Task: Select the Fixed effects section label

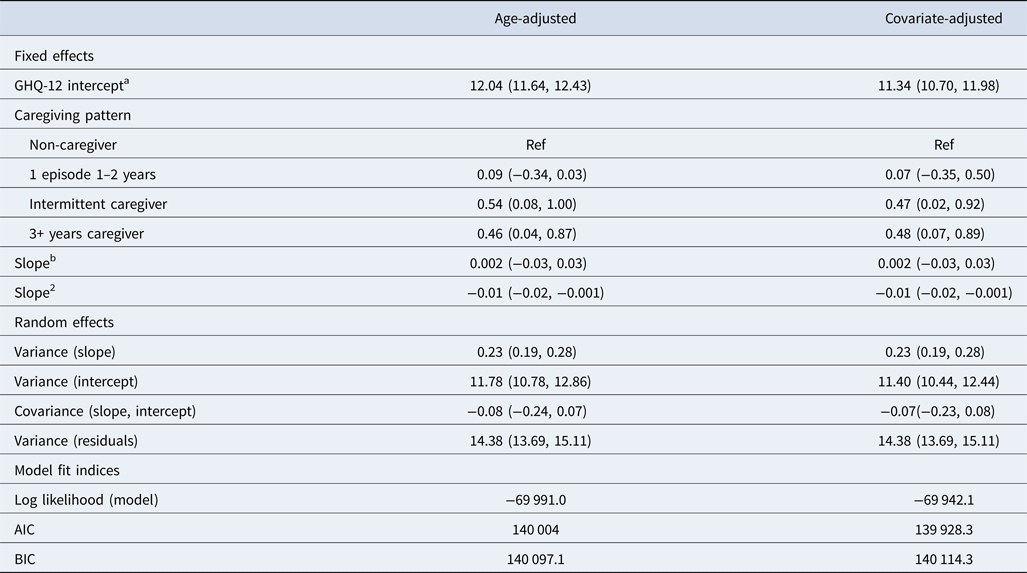Action: pyautogui.click(x=54, y=56)
